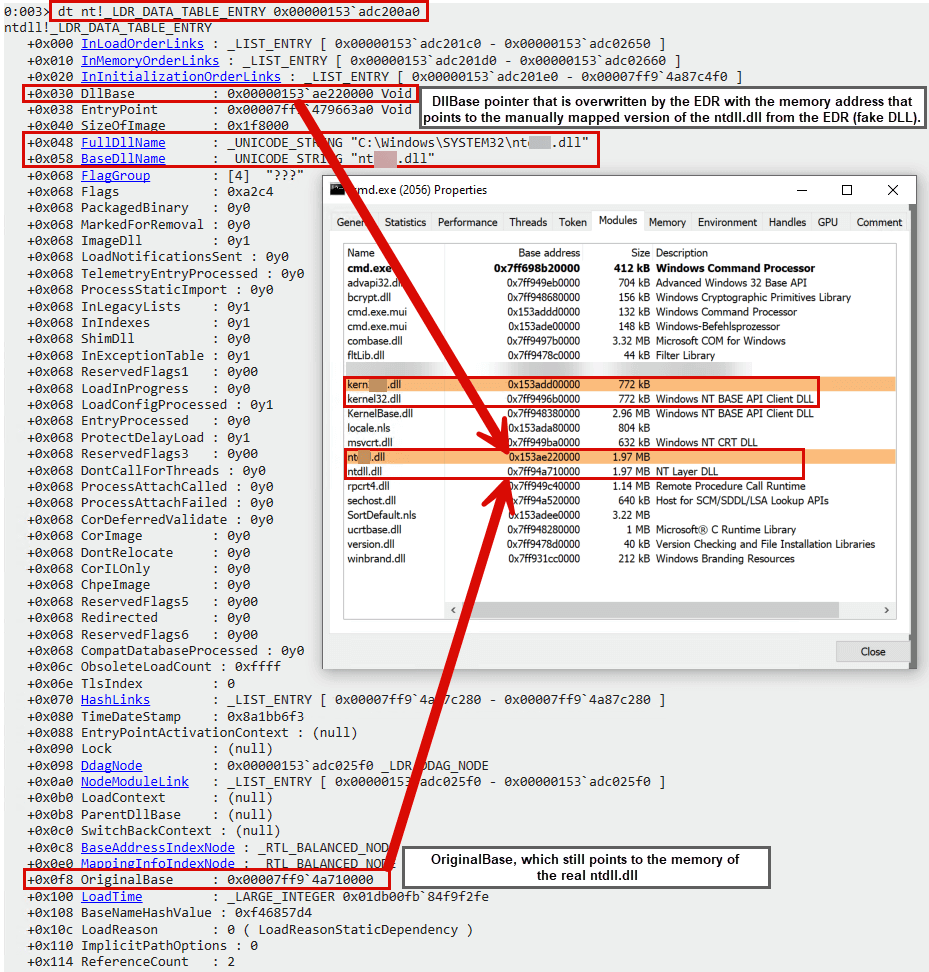Open the HashLinks hyperlink
The width and height of the screenshot is (929, 972).
pos(115,699)
